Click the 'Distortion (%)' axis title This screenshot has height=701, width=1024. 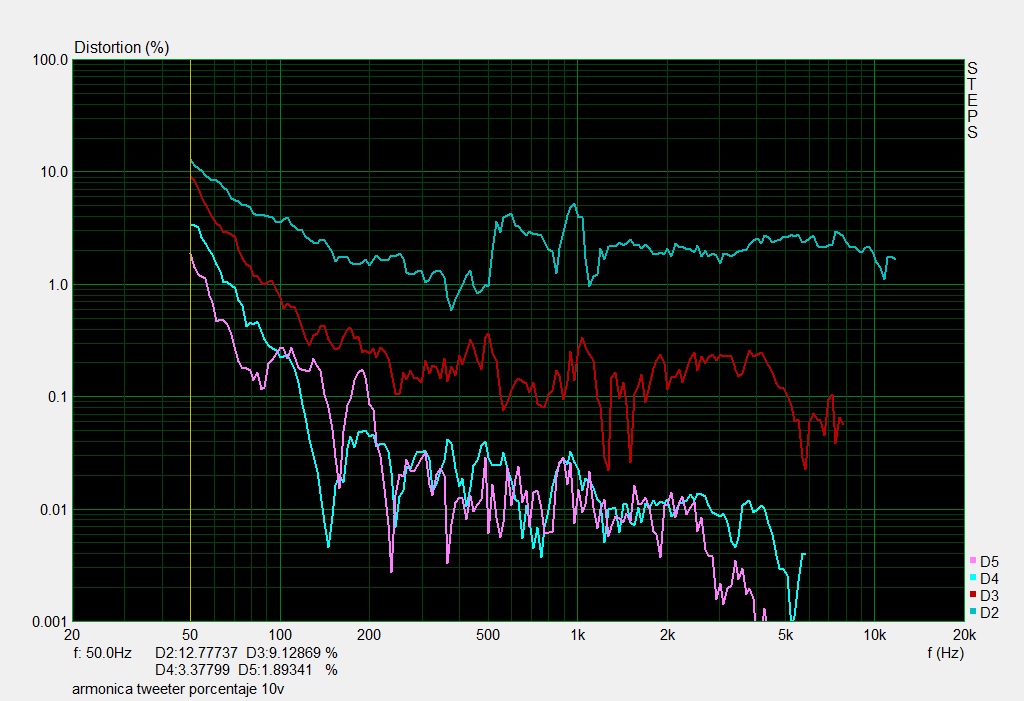[x=121, y=48]
